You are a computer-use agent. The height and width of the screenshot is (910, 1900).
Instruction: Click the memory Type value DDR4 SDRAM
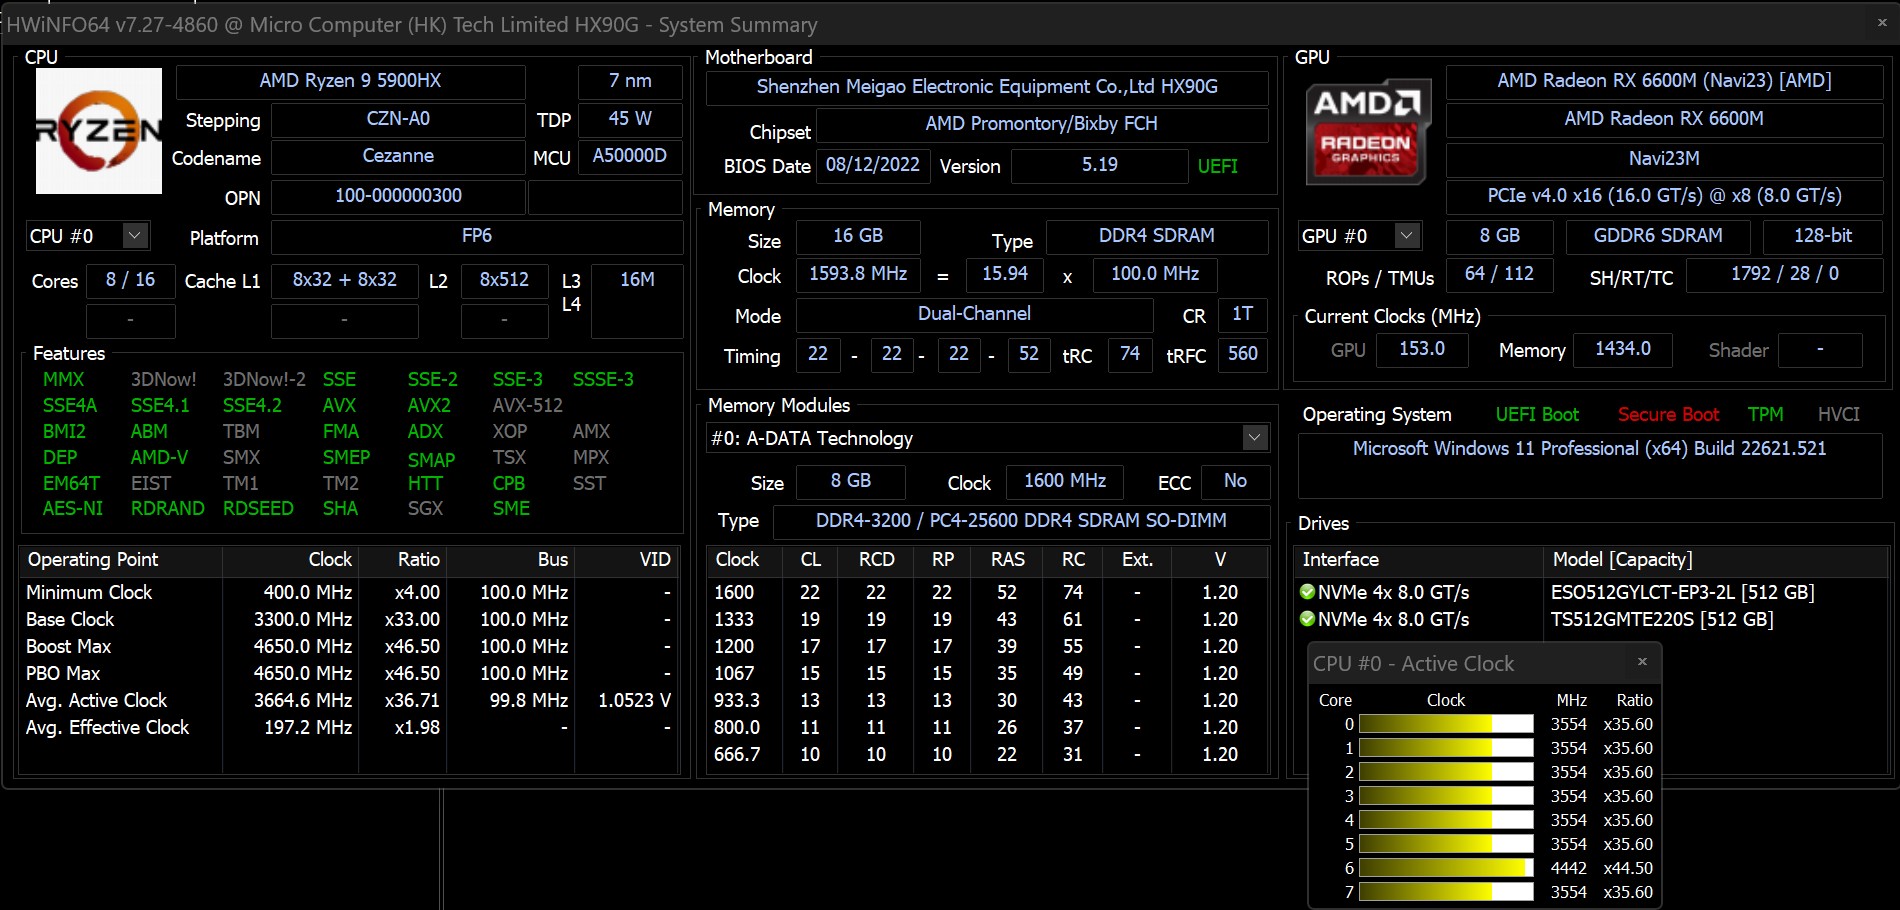pos(1157,236)
